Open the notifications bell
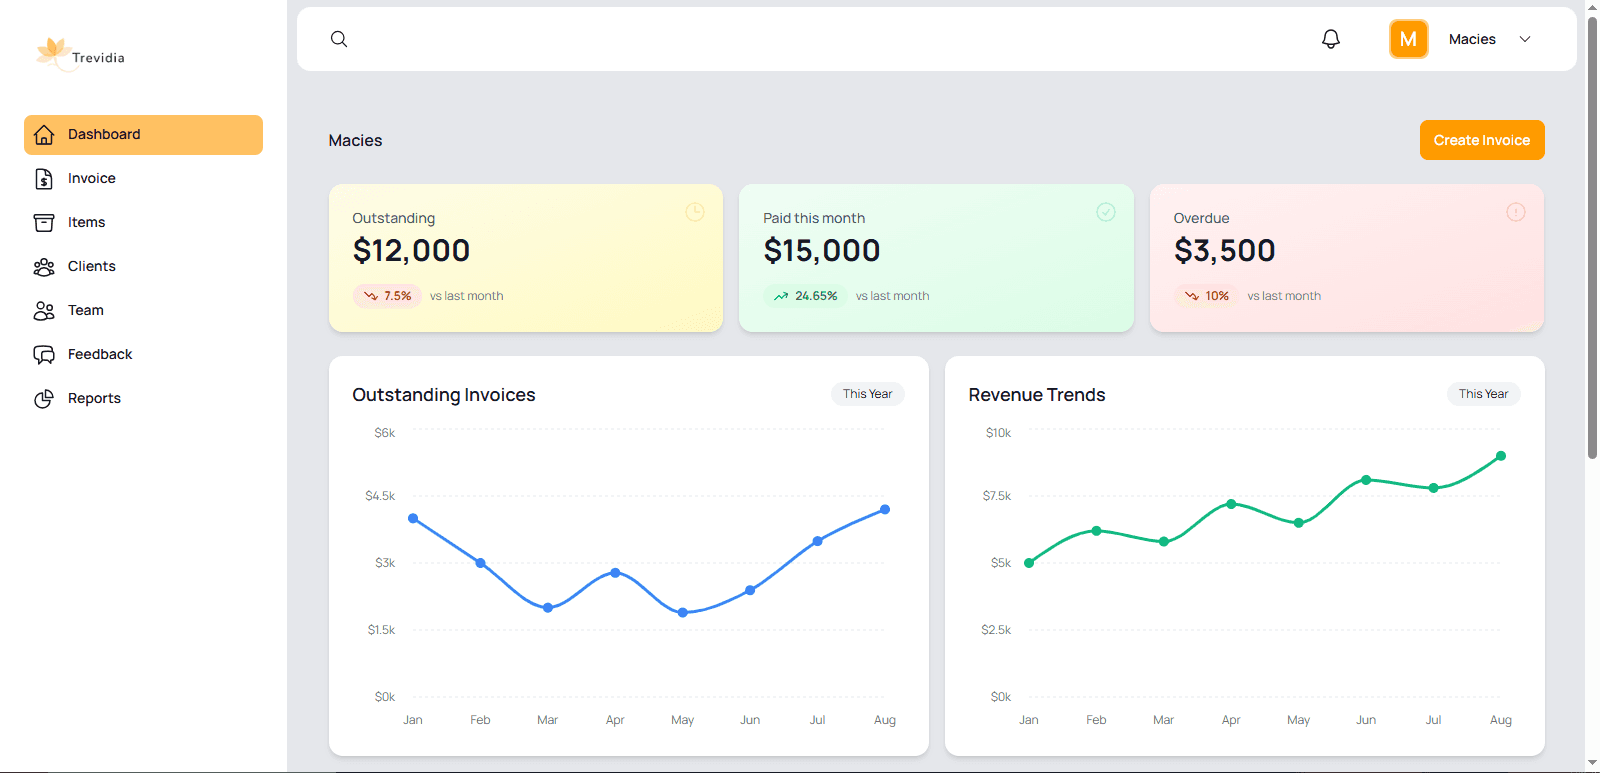Image resolution: width=1600 pixels, height=773 pixels. [x=1330, y=39]
